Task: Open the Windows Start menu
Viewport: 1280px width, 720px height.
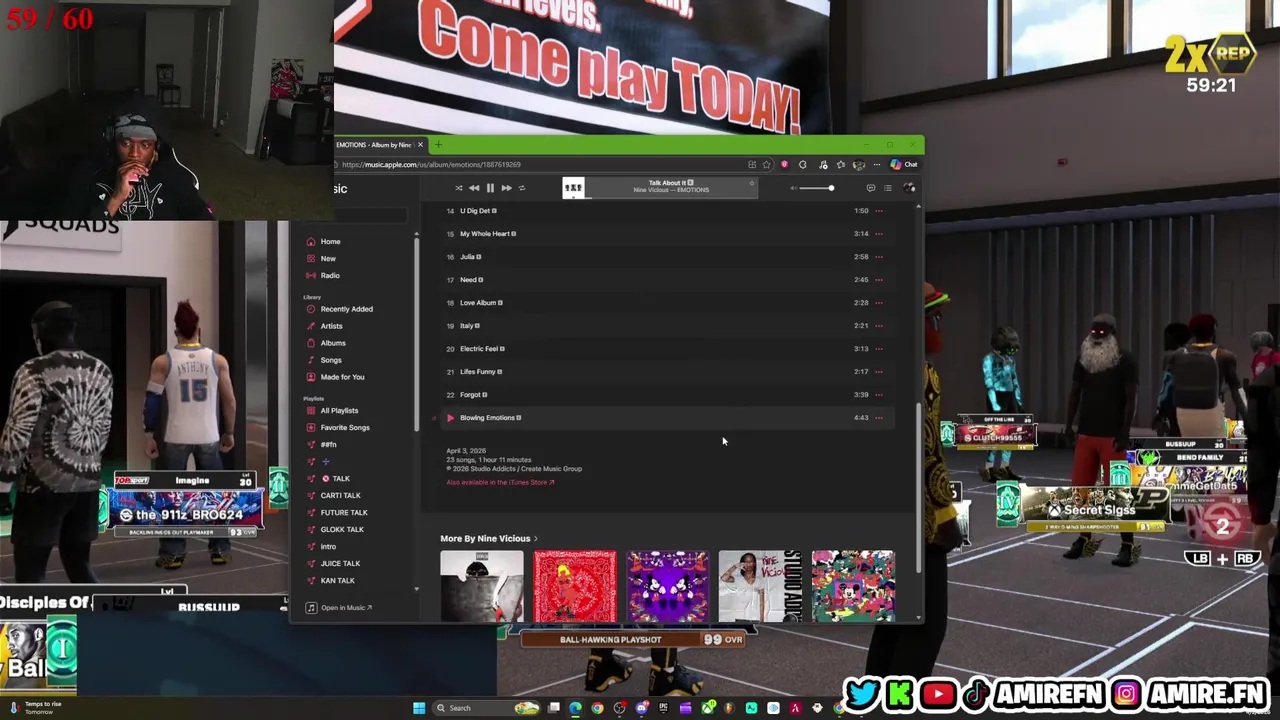Action: point(419,708)
